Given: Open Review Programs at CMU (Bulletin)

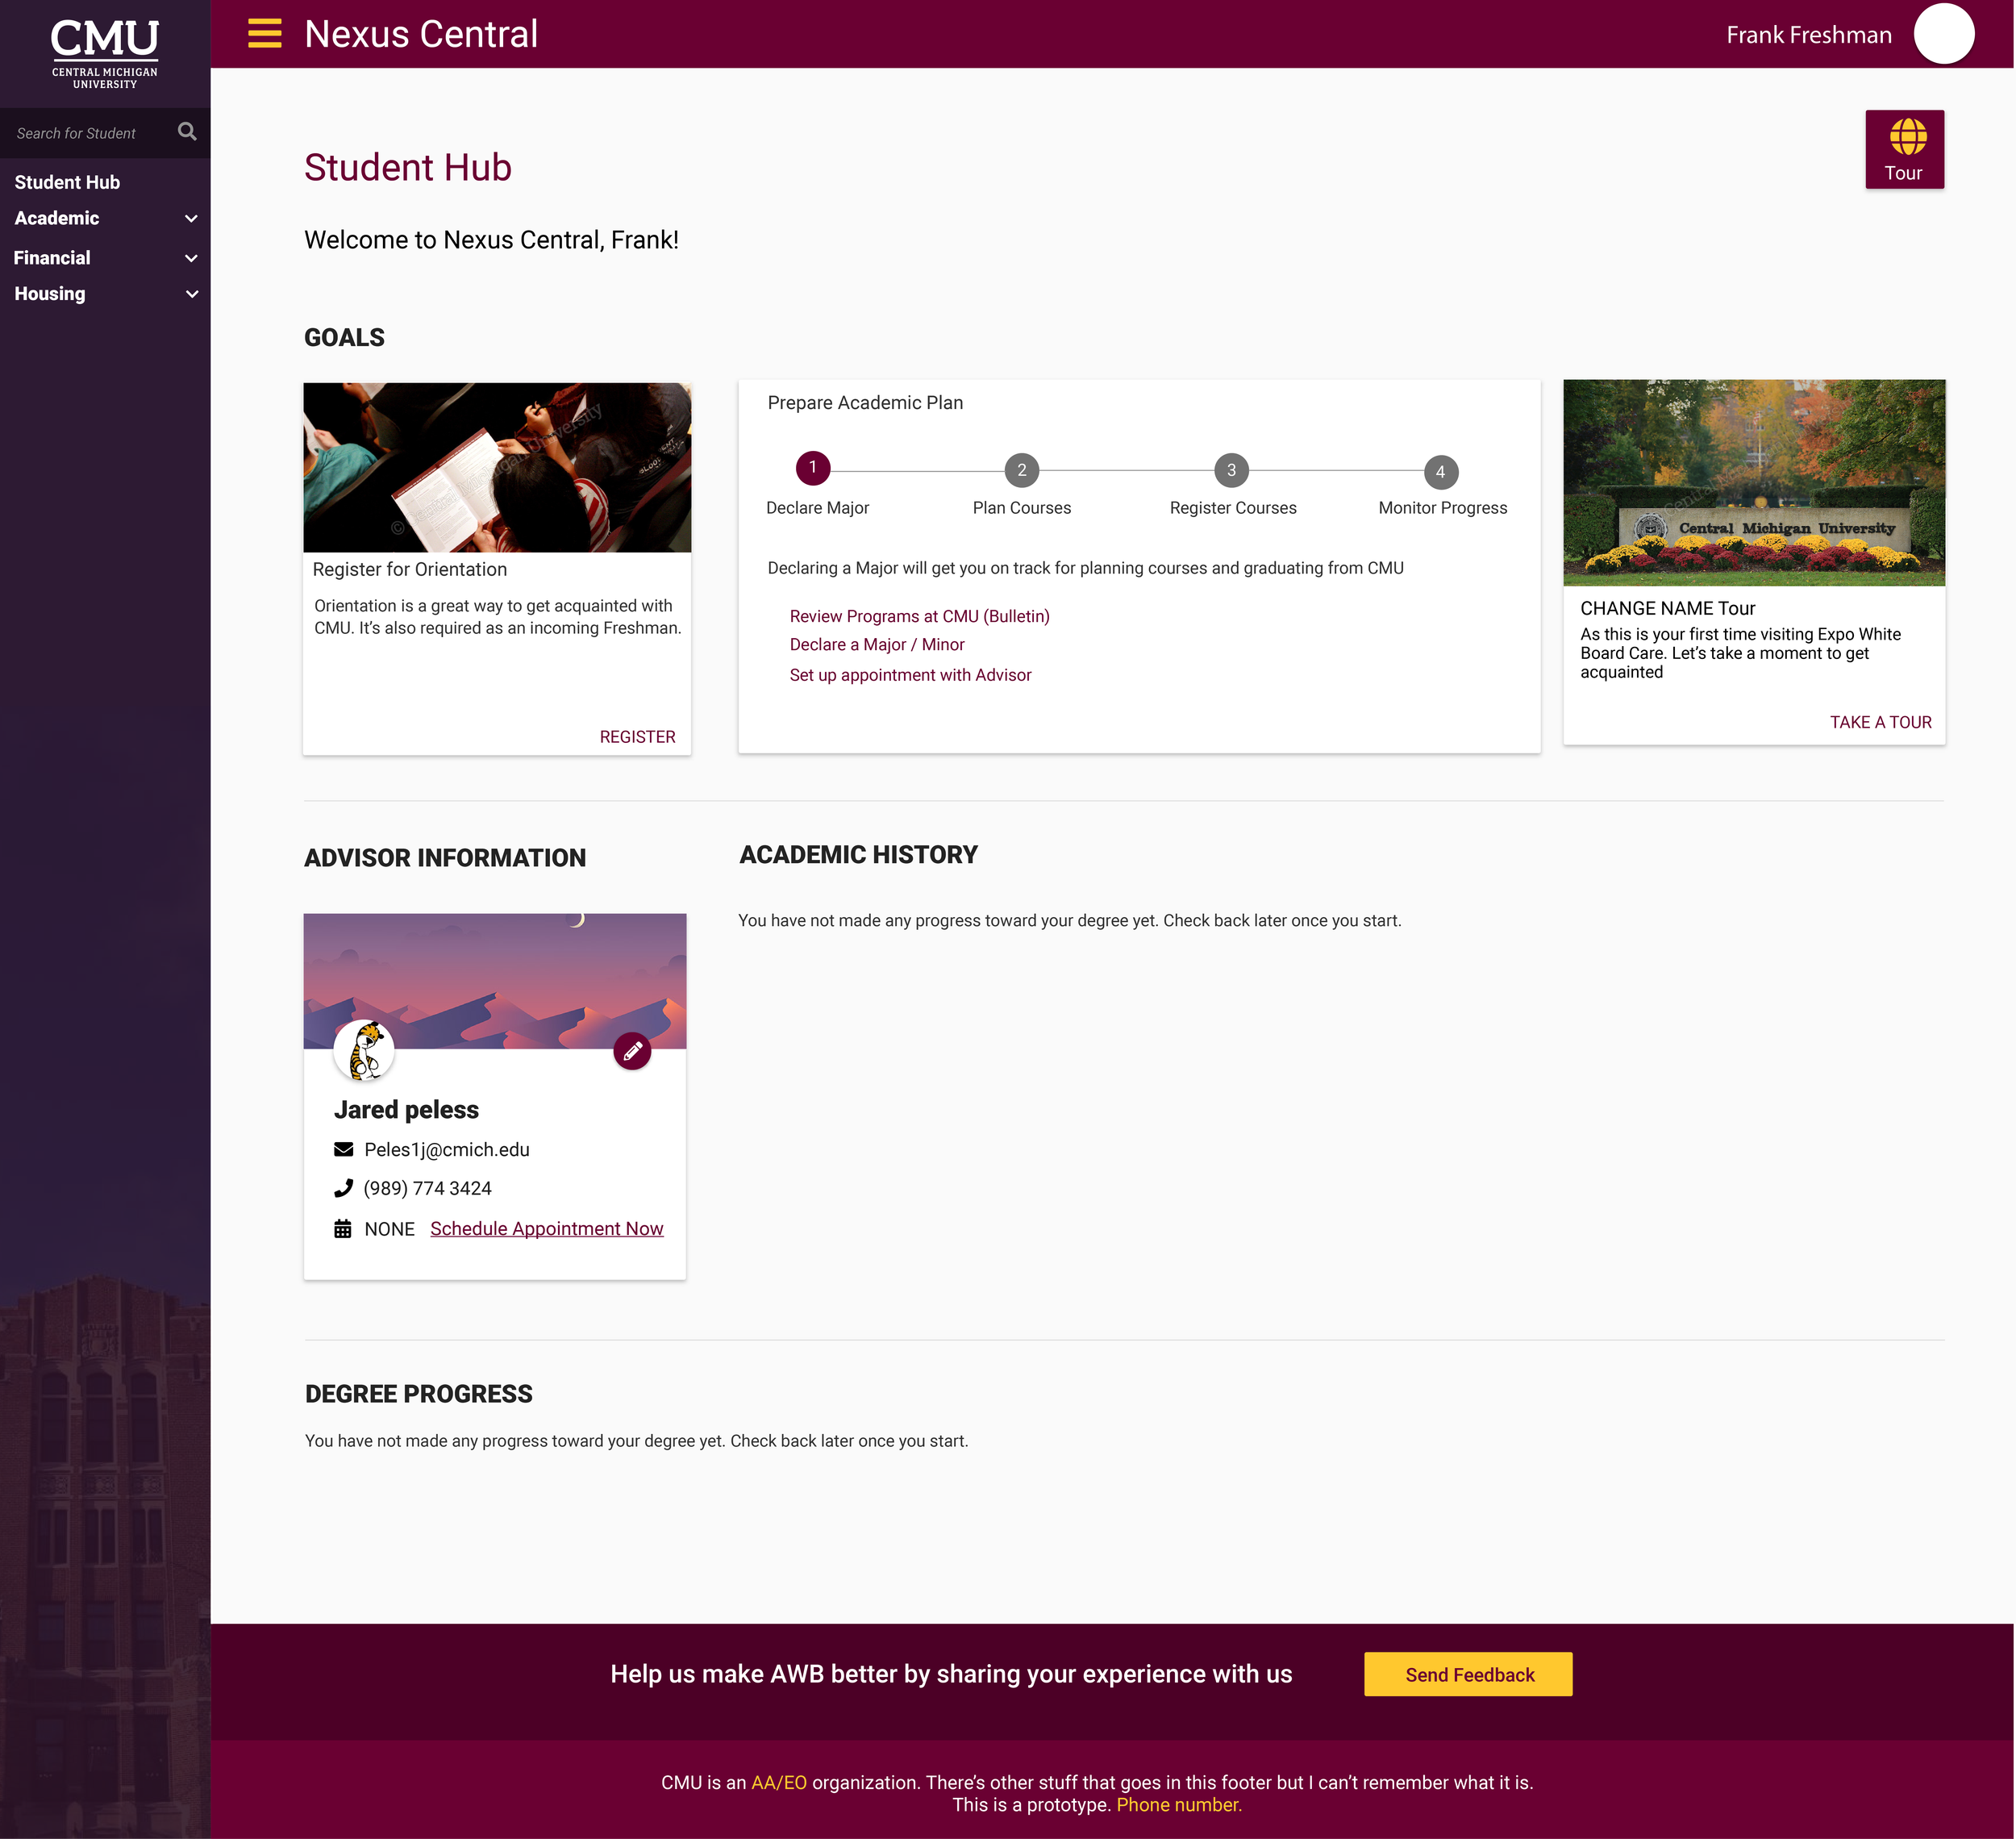Looking at the screenshot, I should [920, 616].
